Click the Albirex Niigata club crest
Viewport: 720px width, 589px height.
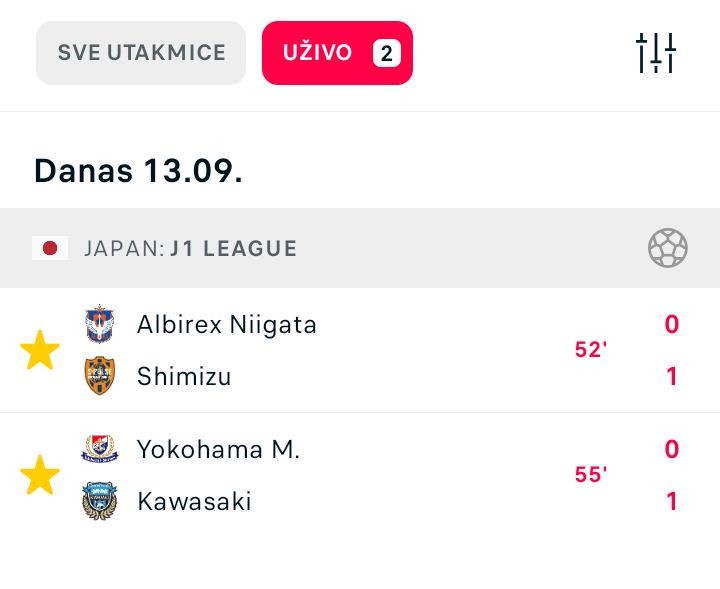tap(100, 324)
